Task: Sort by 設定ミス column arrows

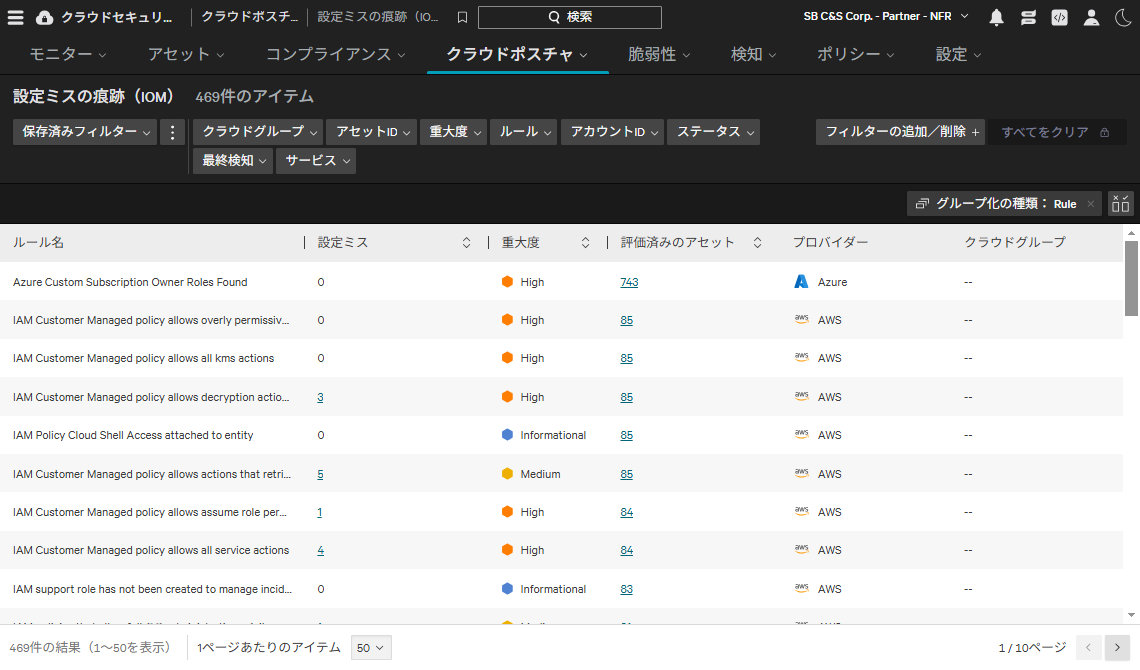Action: (466, 243)
